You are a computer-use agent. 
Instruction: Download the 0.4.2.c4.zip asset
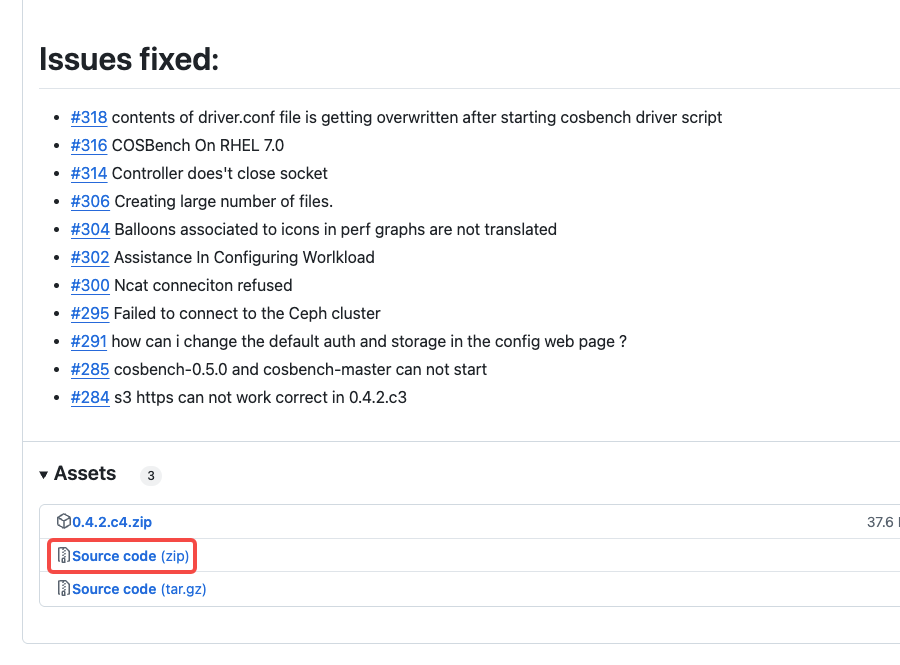point(112,522)
